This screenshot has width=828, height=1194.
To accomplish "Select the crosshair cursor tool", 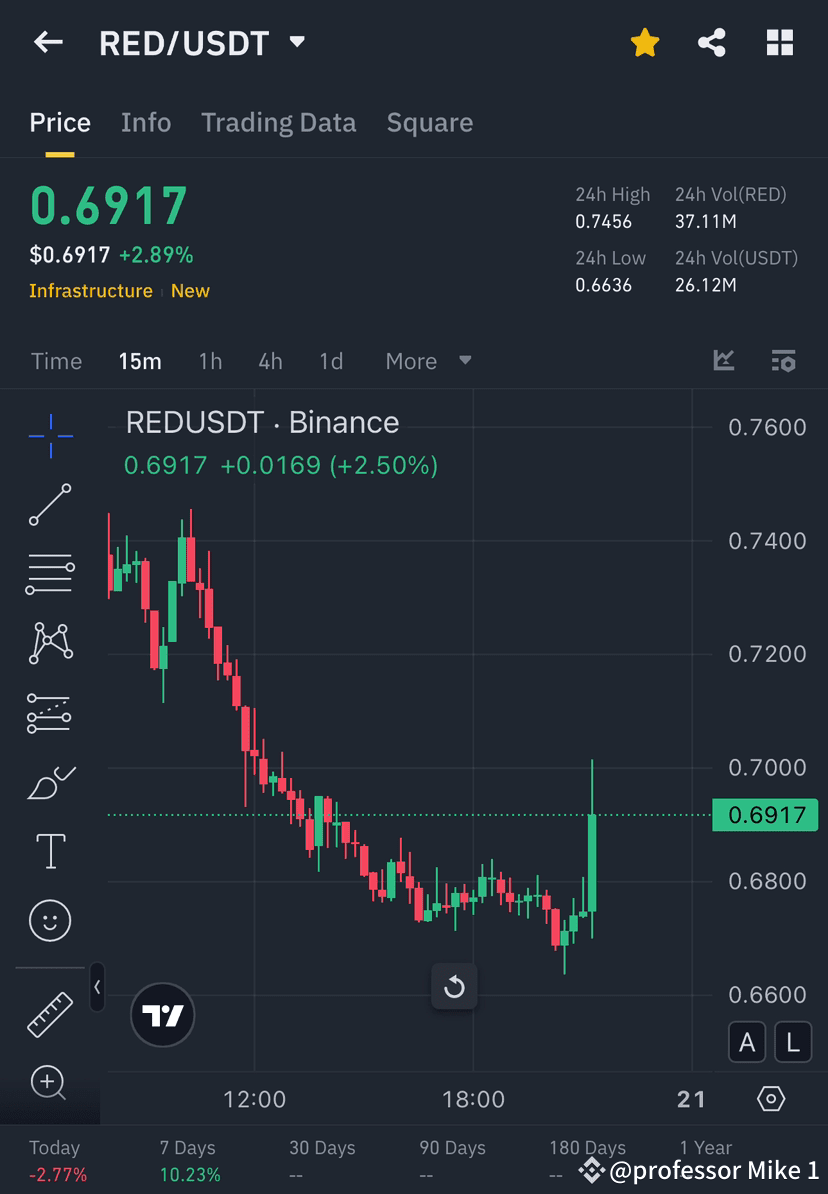I will (50, 435).
